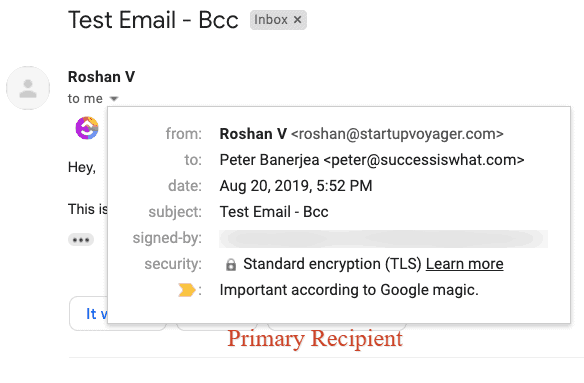Click the TLS lock icon

pyautogui.click(x=231, y=265)
